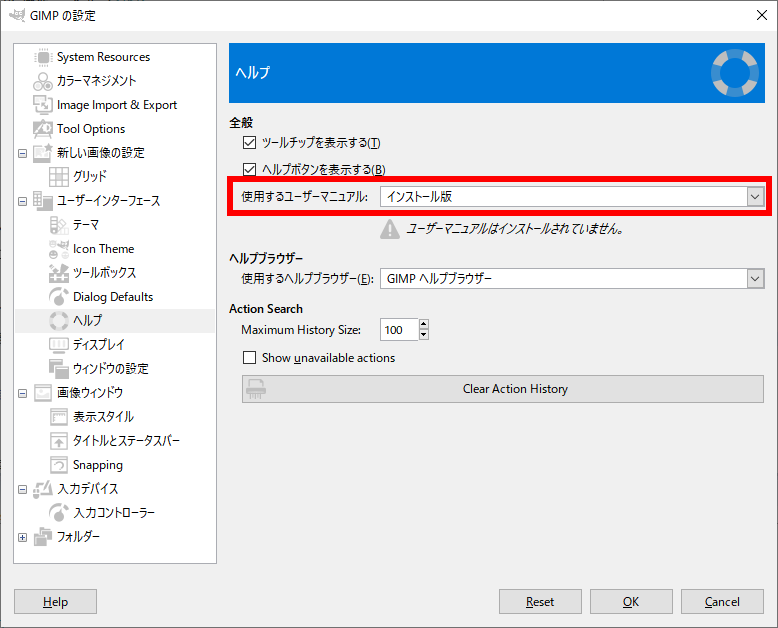Click the ユーザーインターフェース icon
Viewport: 778px width, 628px height.
[43, 200]
